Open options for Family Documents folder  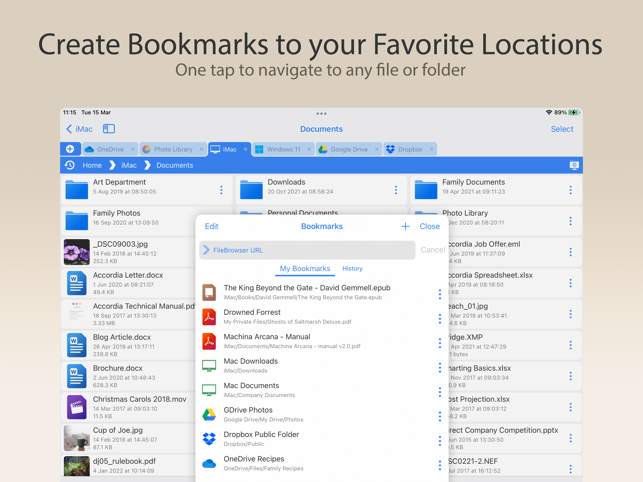(570, 190)
